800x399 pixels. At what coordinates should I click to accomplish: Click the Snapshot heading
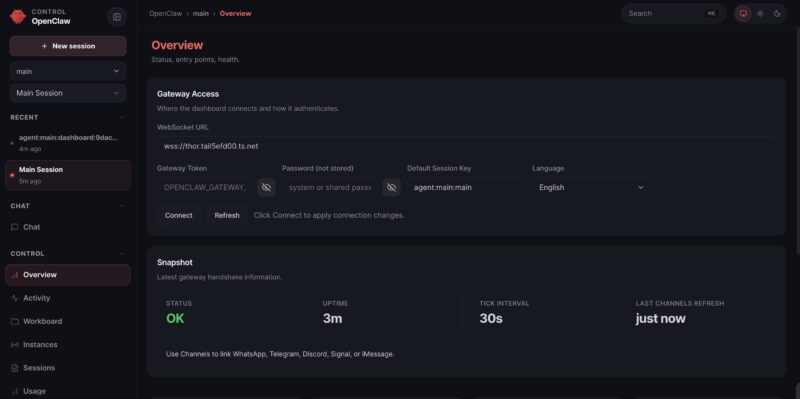click(174, 262)
